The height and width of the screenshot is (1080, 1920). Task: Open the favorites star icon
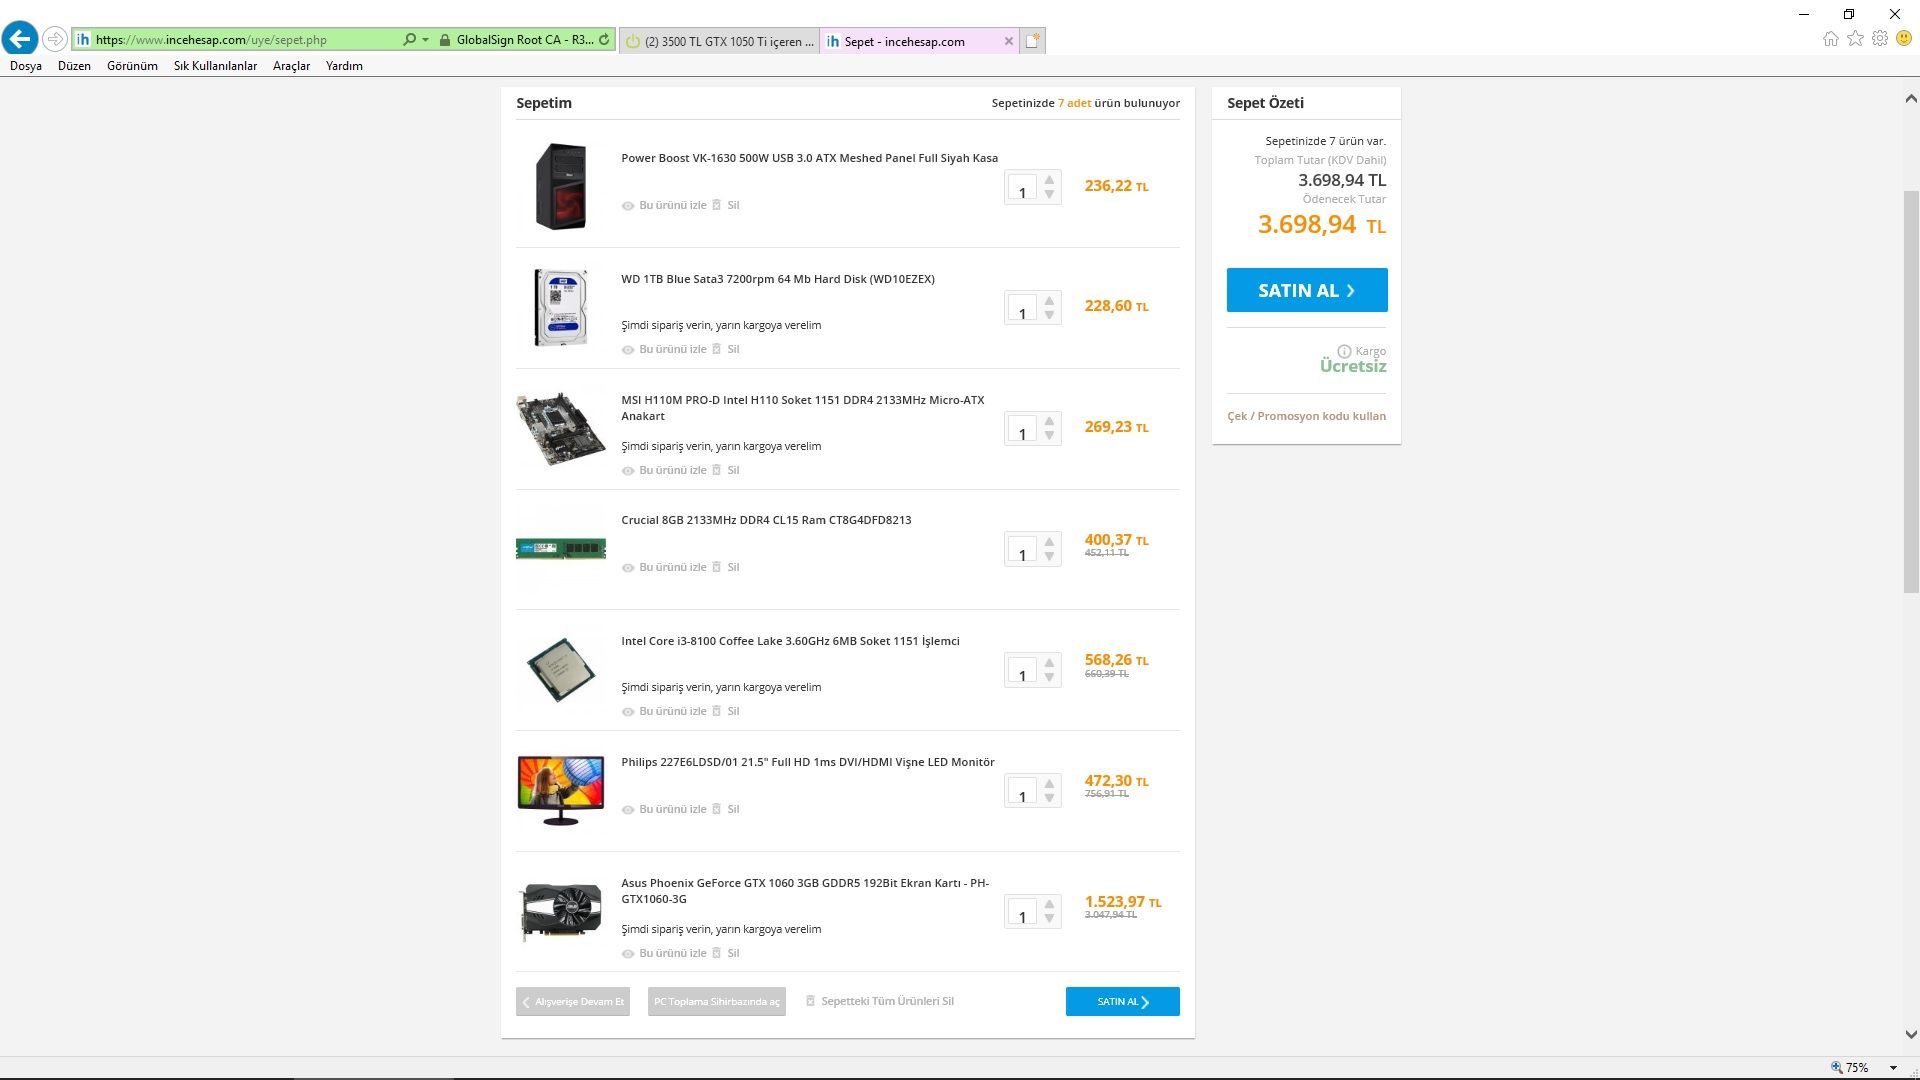tap(1855, 39)
